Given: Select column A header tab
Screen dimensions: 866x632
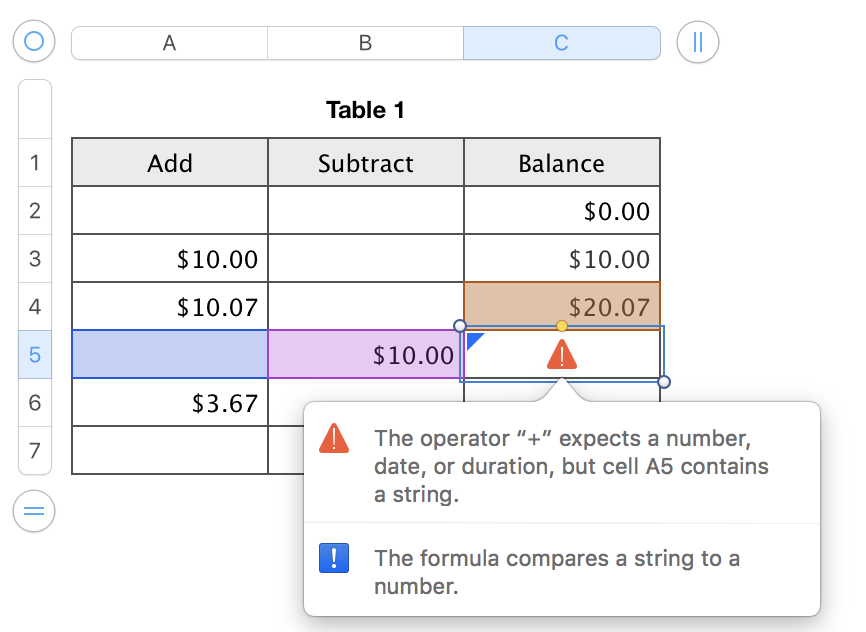Looking at the screenshot, I should tap(169, 43).
